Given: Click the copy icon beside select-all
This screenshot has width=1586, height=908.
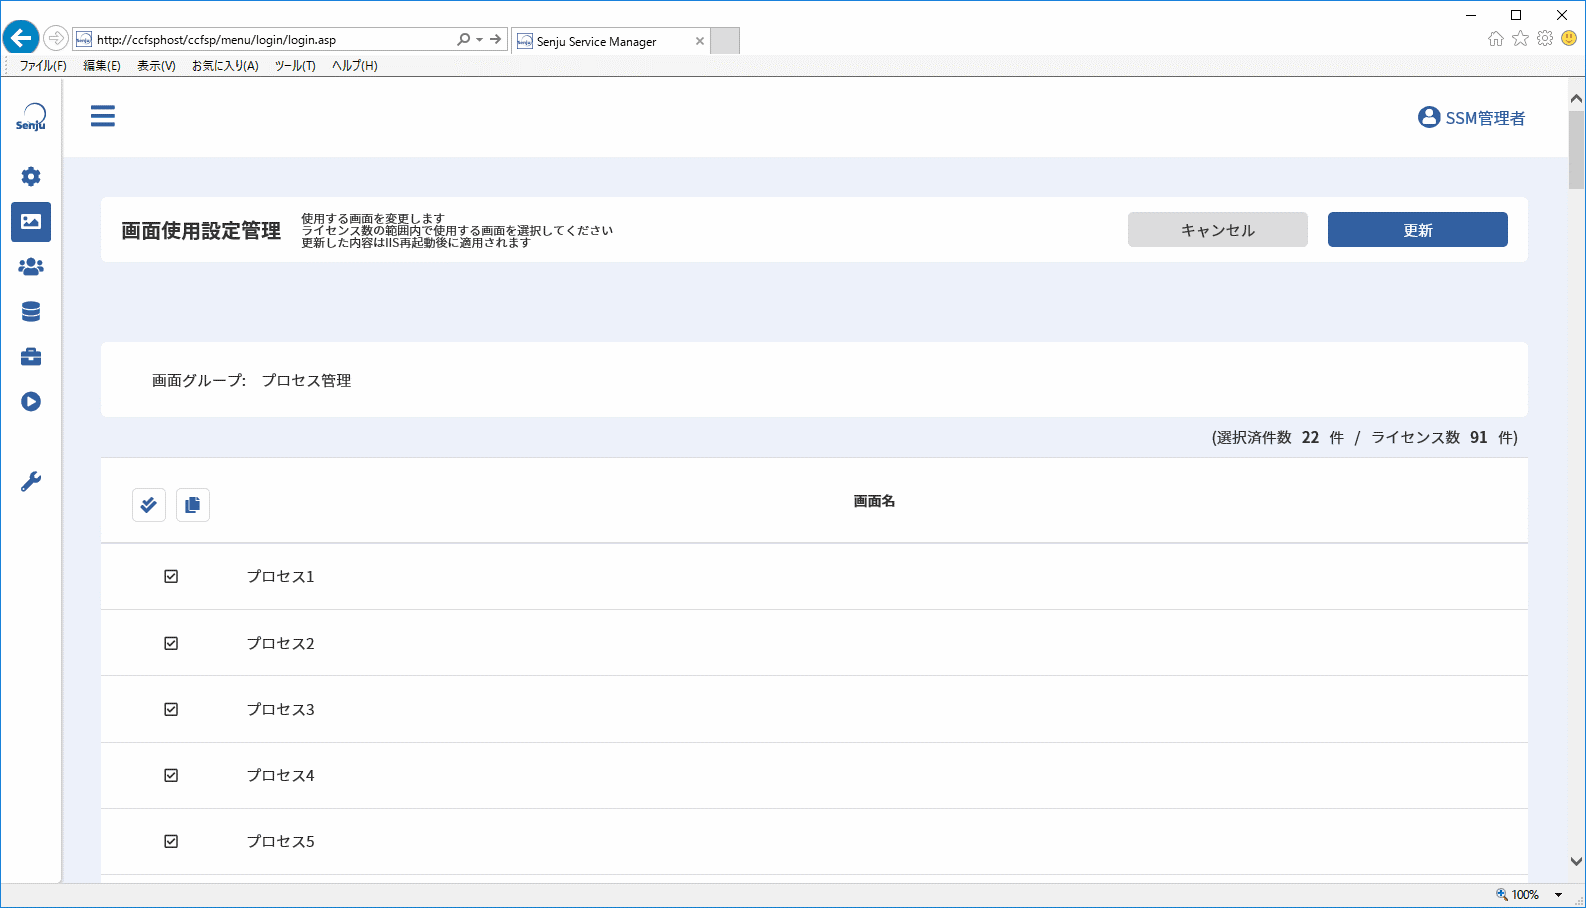Looking at the screenshot, I should [x=193, y=505].
